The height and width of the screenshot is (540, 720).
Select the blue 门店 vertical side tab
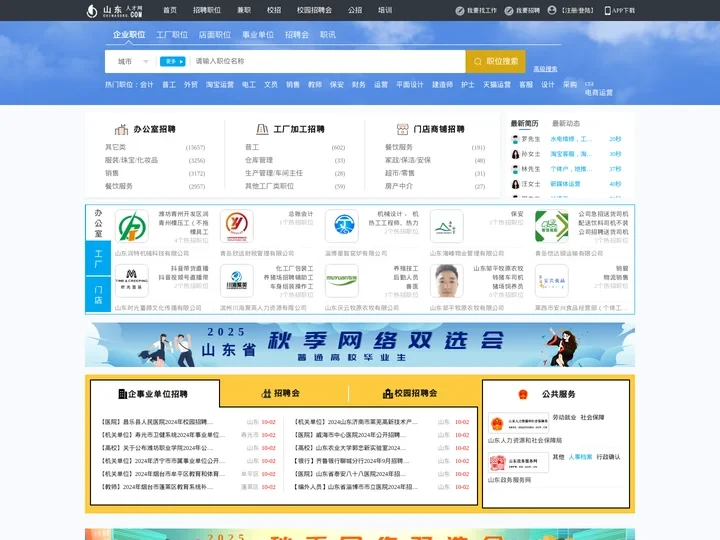98,294
